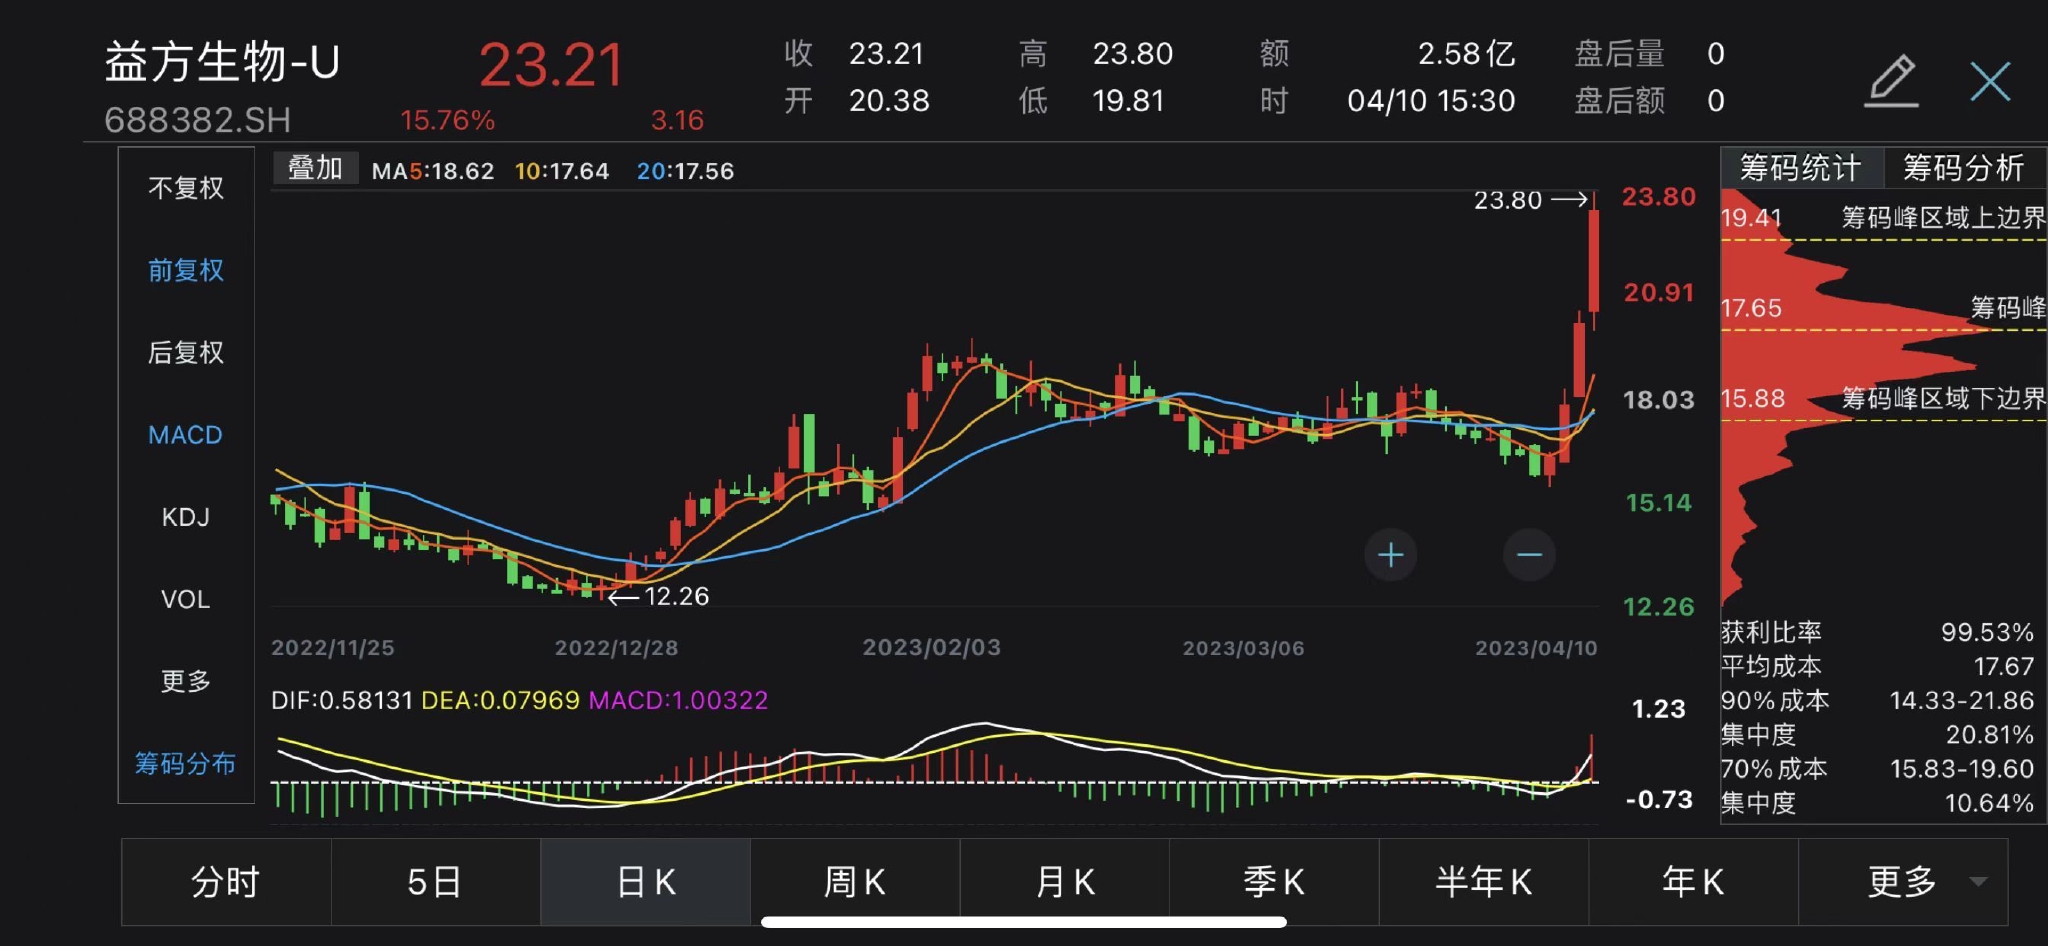Toggle 筹码分布 chip distribution panel
Image resolution: width=2048 pixels, height=946 pixels.
[x=186, y=764]
